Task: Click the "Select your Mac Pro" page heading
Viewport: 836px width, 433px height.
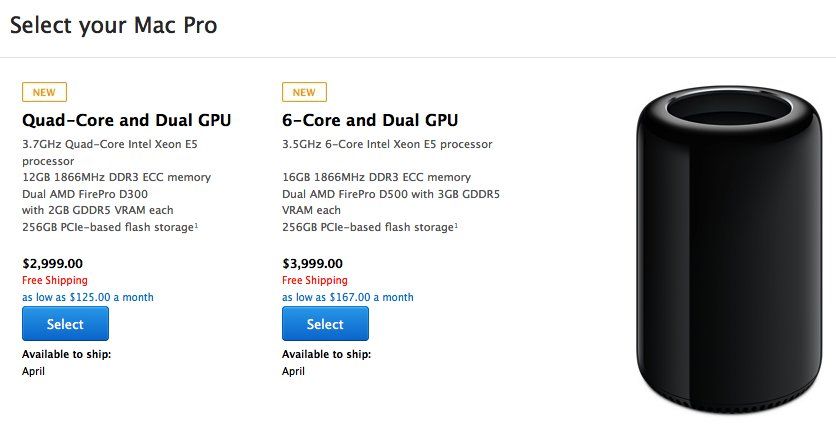Action: tap(113, 25)
